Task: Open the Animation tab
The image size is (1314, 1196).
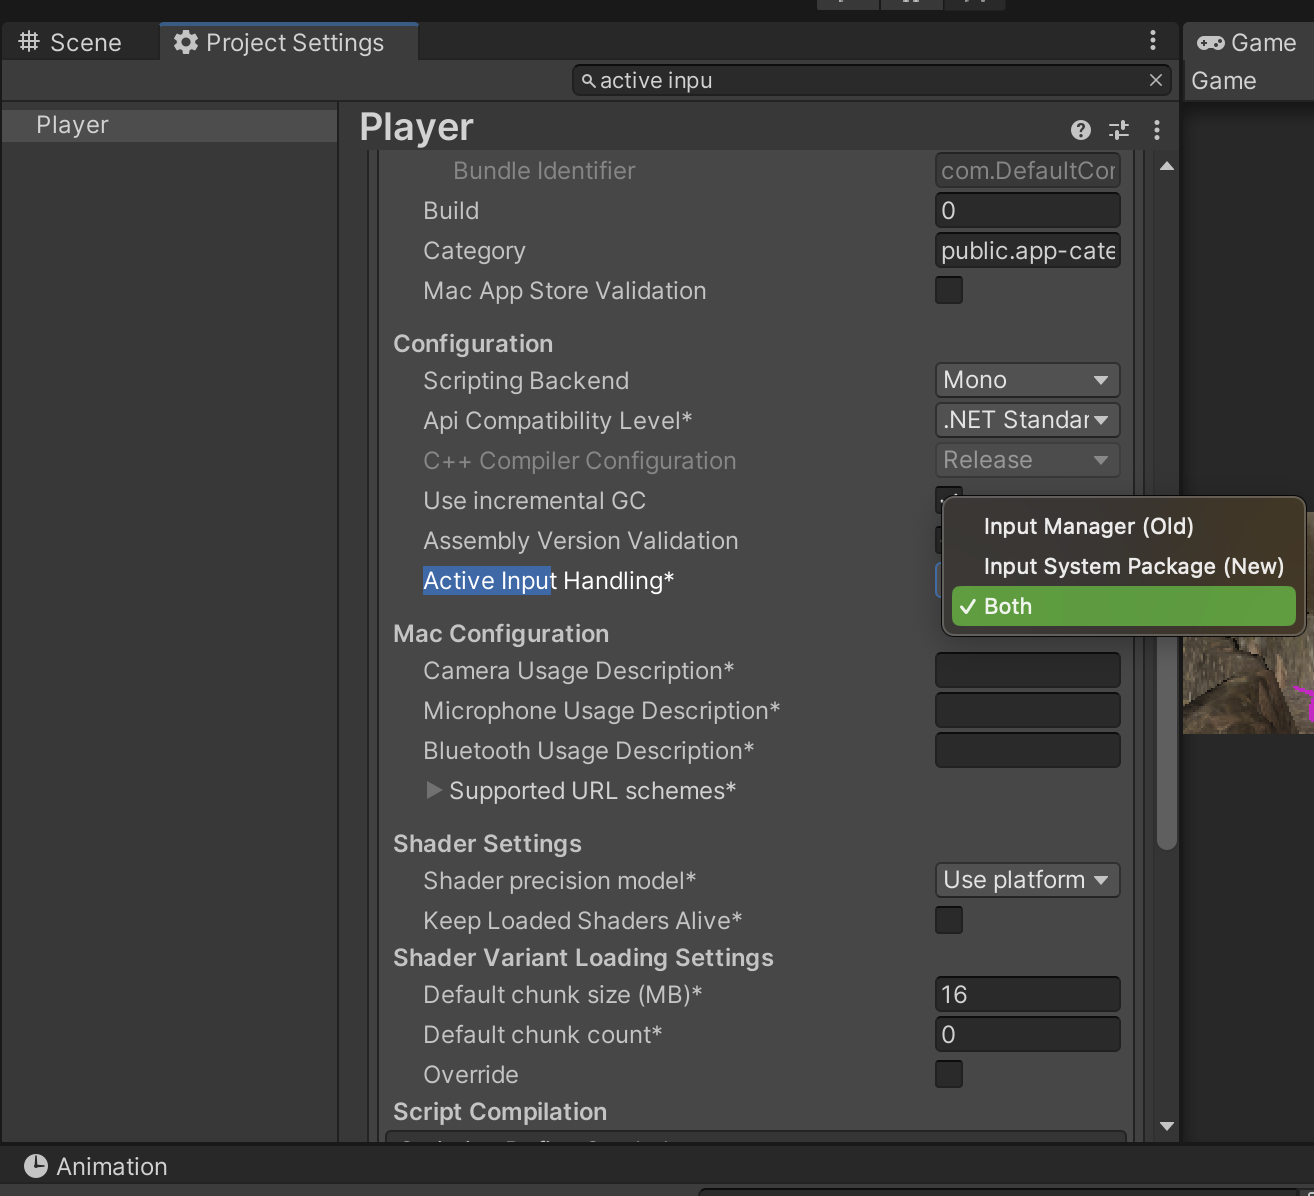Action: (96, 1166)
